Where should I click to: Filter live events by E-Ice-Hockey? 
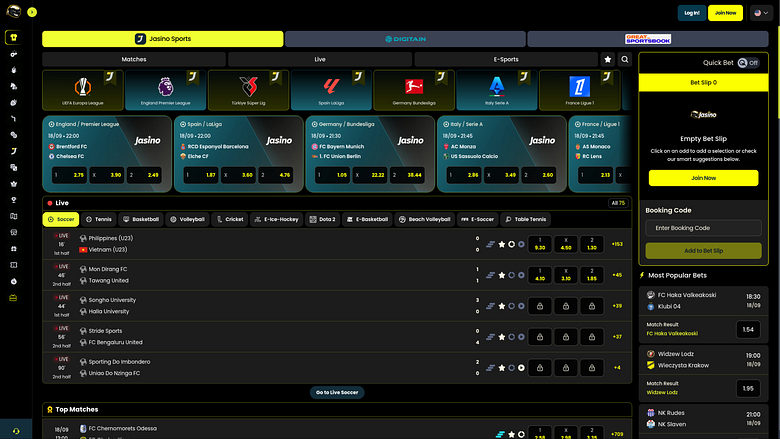click(x=277, y=219)
